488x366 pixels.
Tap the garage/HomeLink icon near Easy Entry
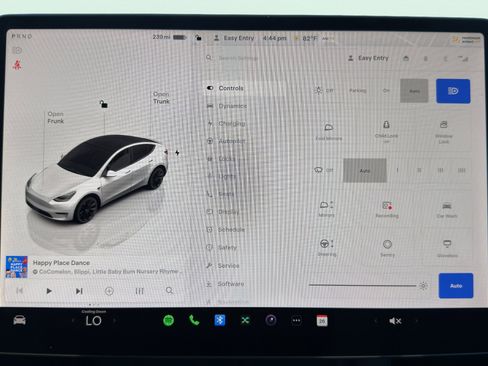tap(406, 58)
